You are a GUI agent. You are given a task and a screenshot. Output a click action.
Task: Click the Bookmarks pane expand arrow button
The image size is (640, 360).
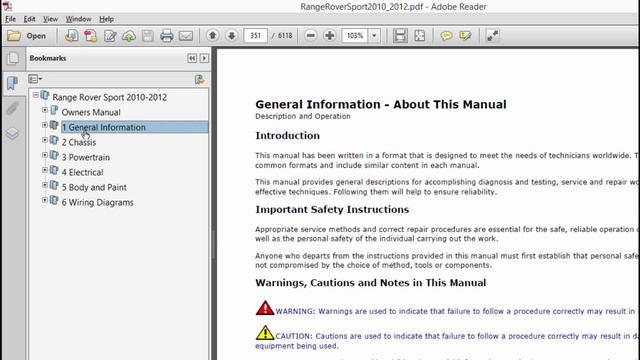204,58
